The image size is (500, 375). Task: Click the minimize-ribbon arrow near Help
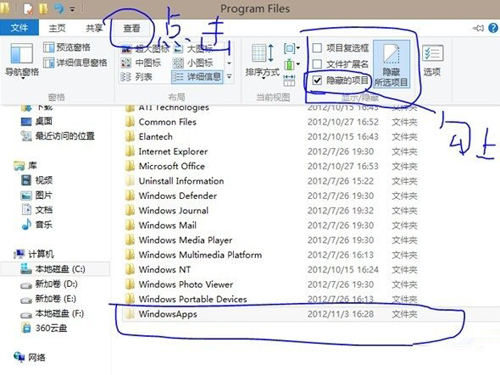[x=478, y=28]
